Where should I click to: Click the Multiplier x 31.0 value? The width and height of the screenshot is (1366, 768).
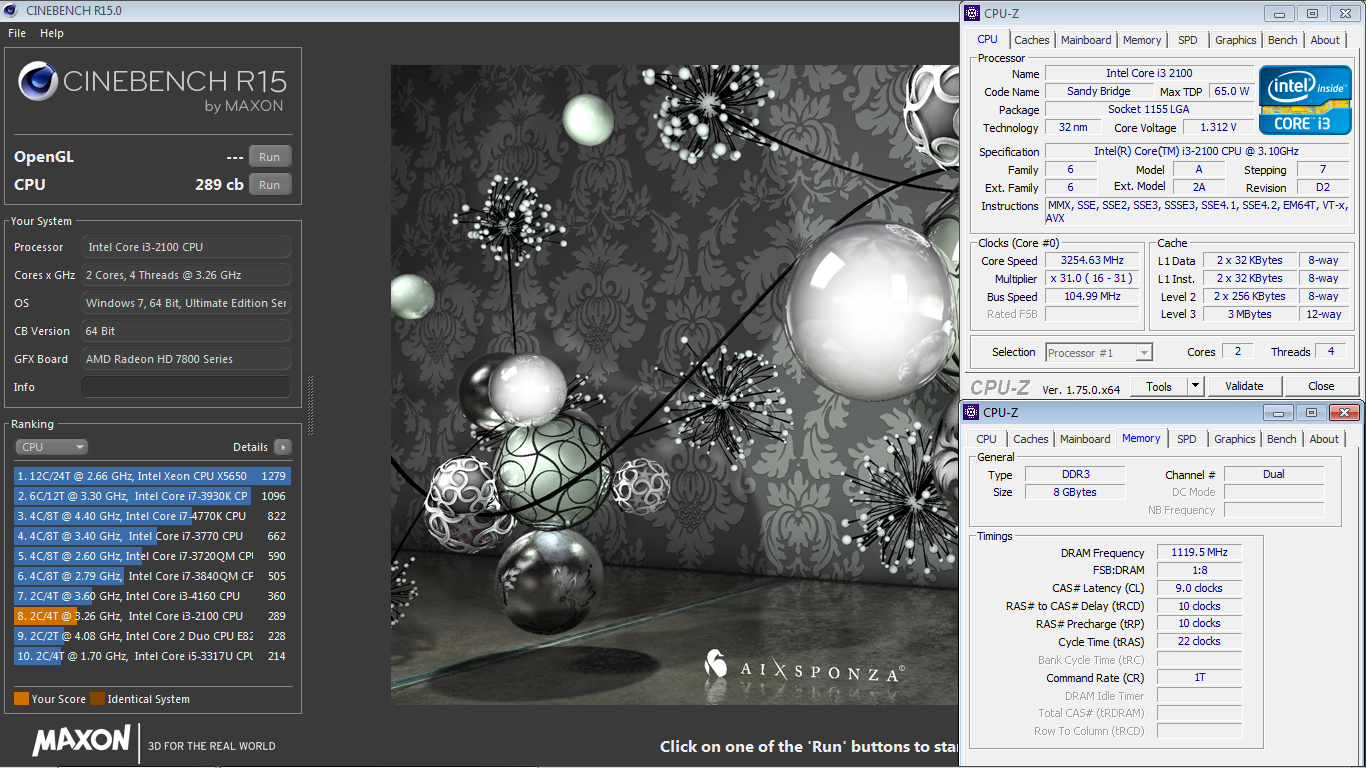[1094, 279]
